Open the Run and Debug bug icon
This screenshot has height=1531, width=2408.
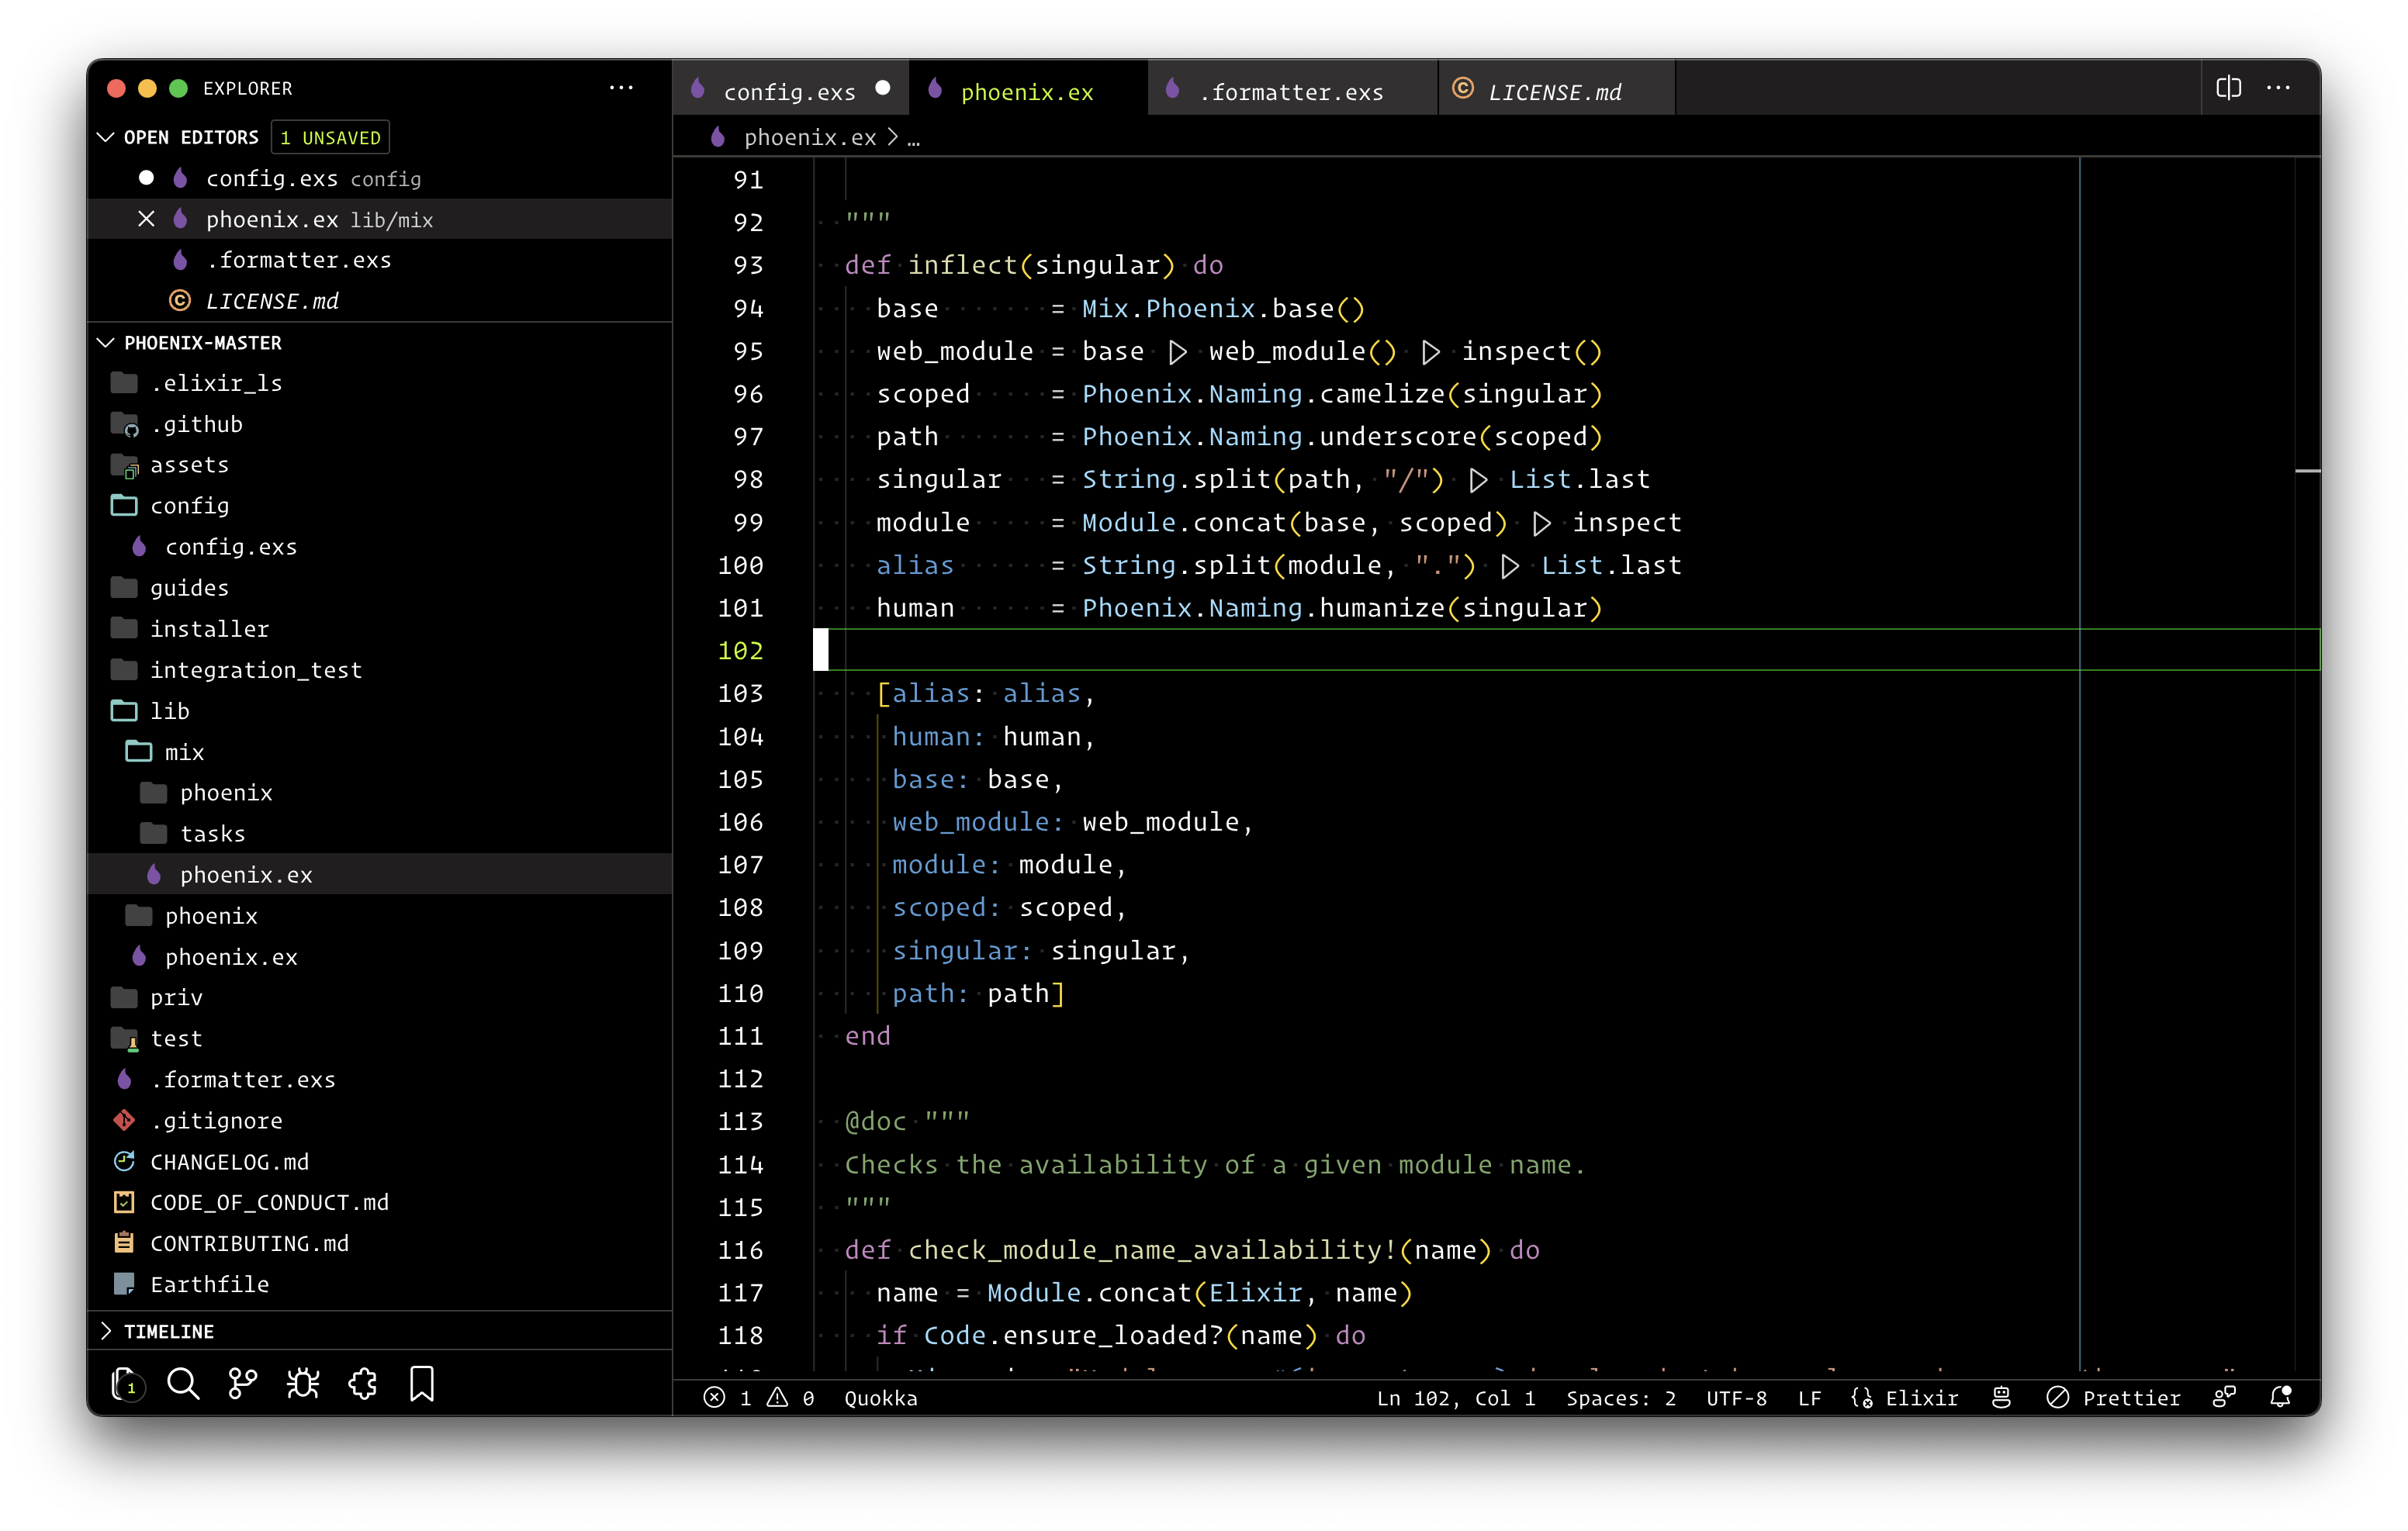[303, 1384]
